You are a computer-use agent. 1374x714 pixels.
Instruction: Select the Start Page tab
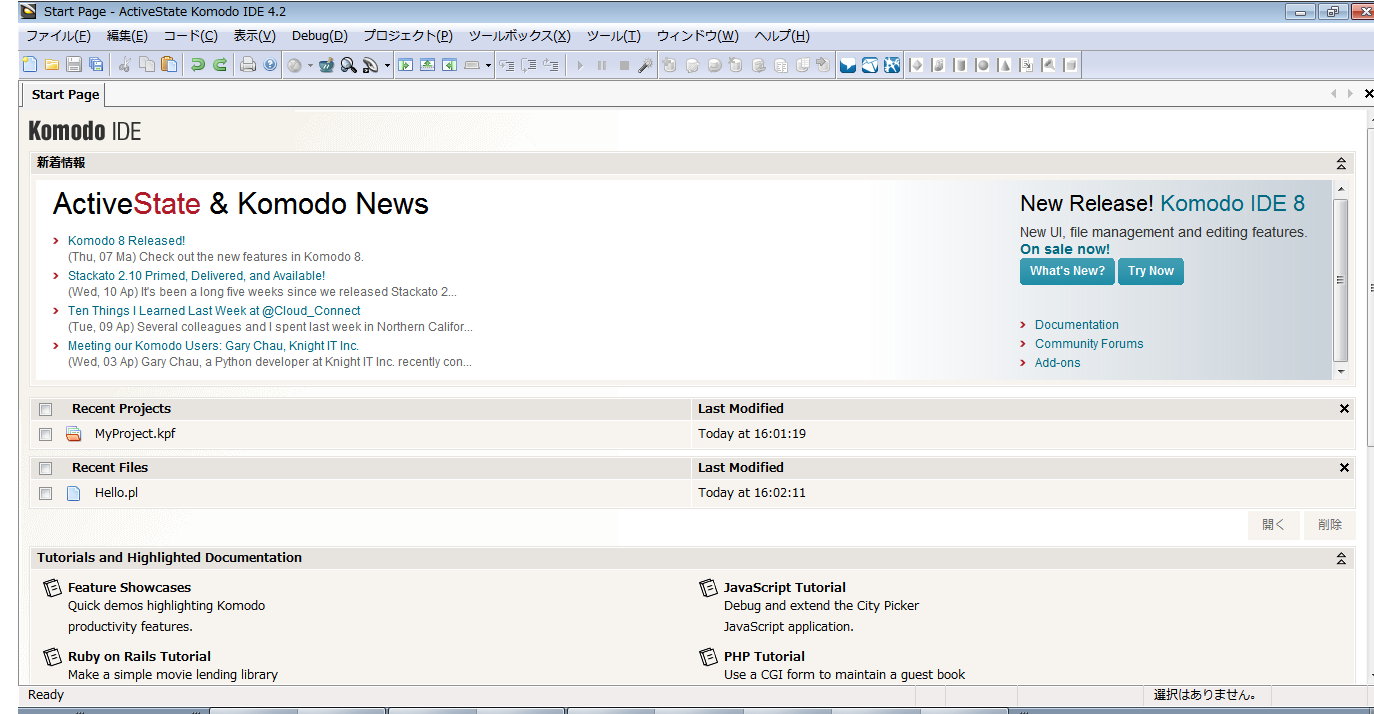pos(65,94)
